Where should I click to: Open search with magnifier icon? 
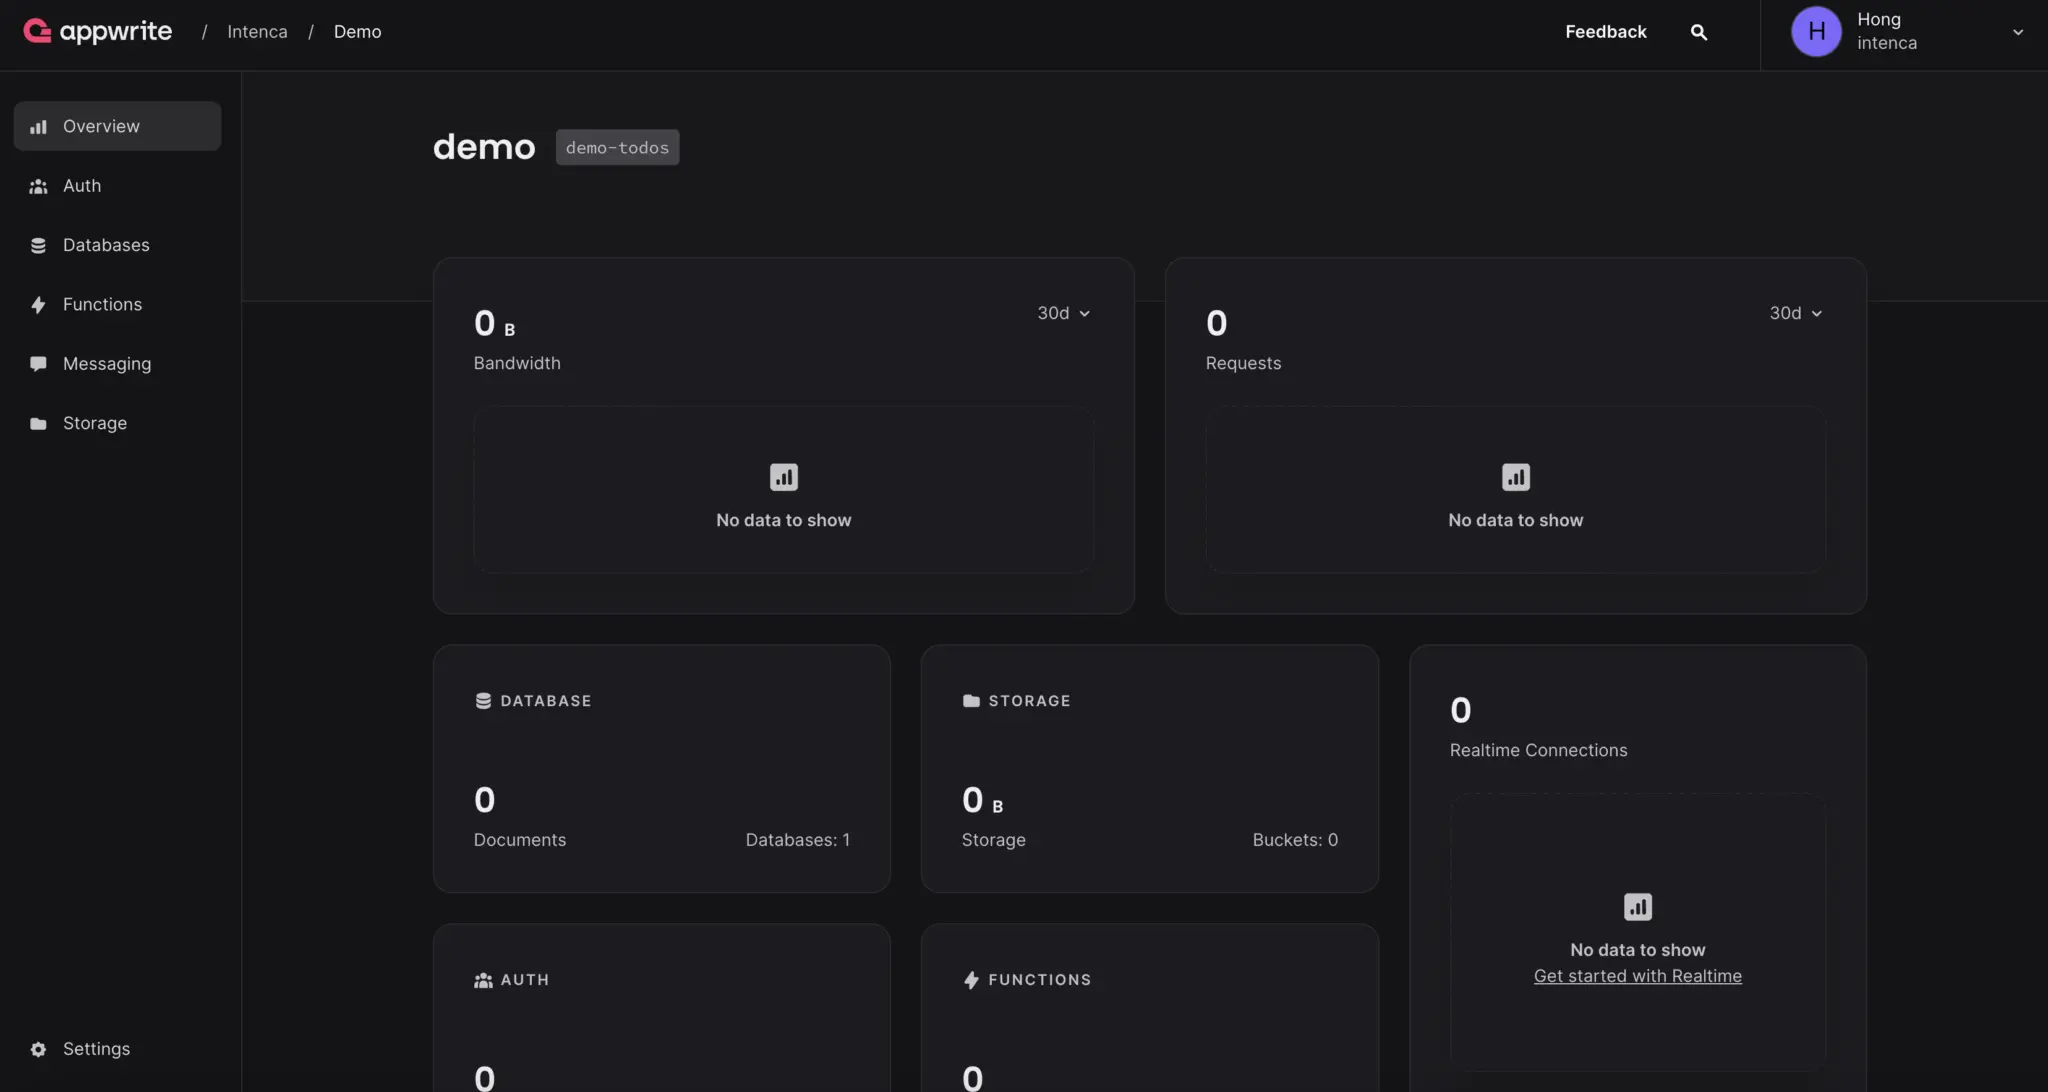[x=1698, y=32]
